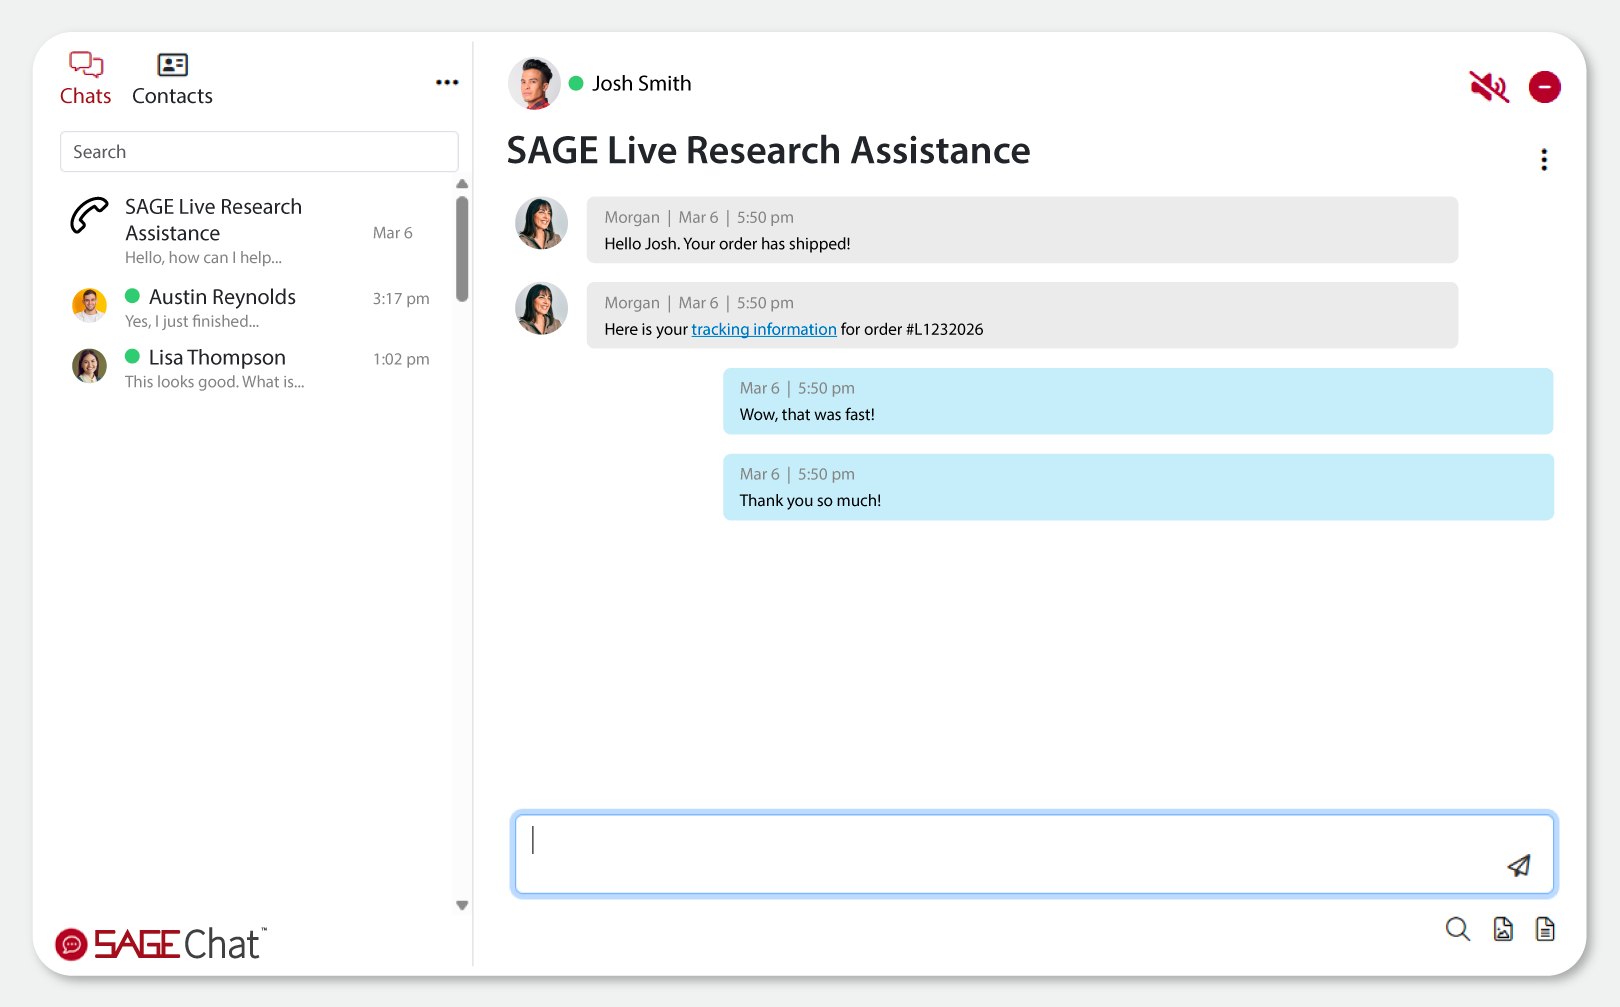Send message with paper plane icon
1620x1007 pixels.
tap(1518, 866)
